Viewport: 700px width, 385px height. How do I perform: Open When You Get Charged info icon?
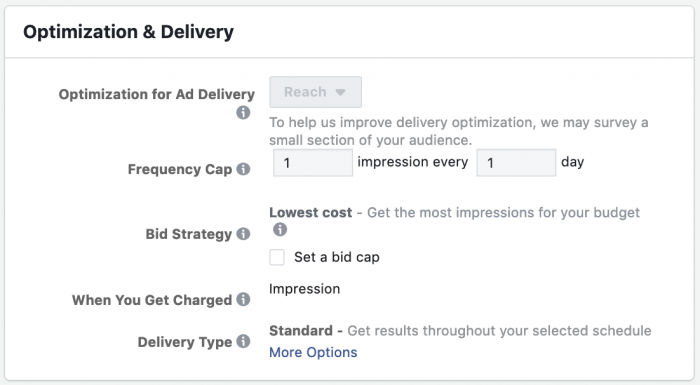[x=243, y=299]
